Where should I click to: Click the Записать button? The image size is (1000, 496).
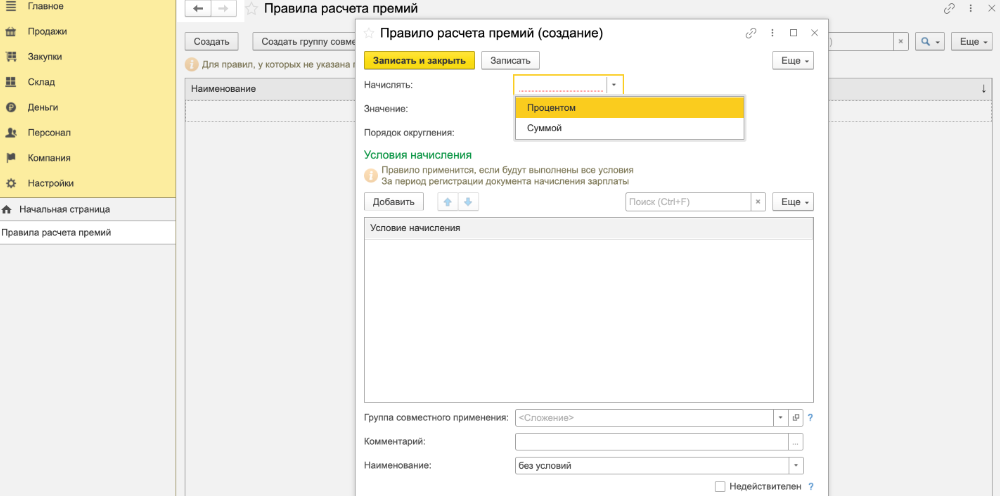[510, 60]
